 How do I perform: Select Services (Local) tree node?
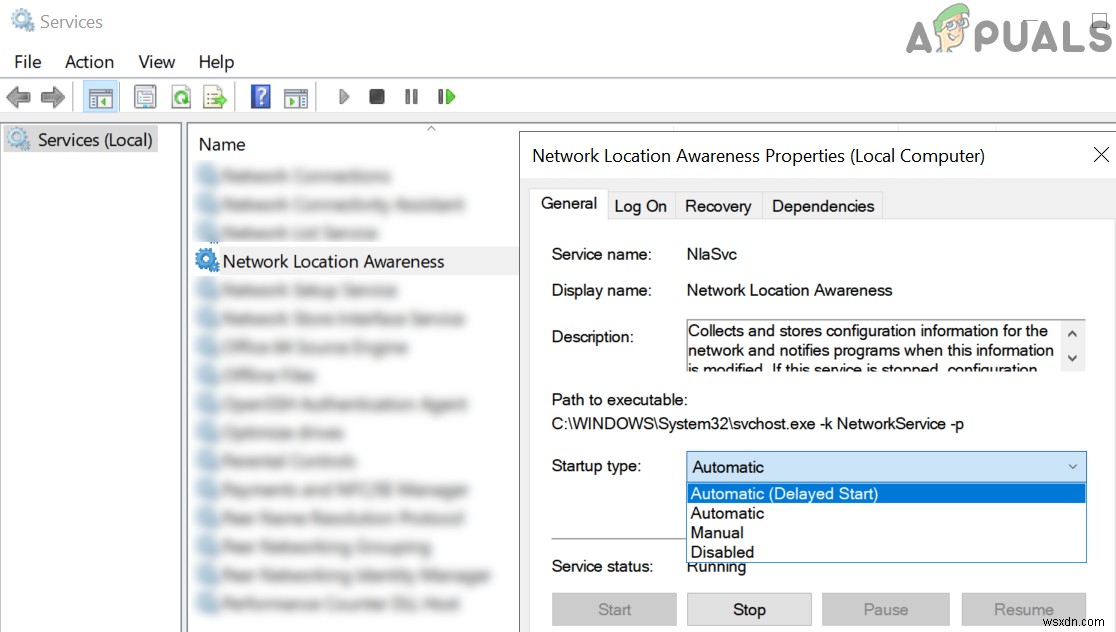[x=94, y=140]
